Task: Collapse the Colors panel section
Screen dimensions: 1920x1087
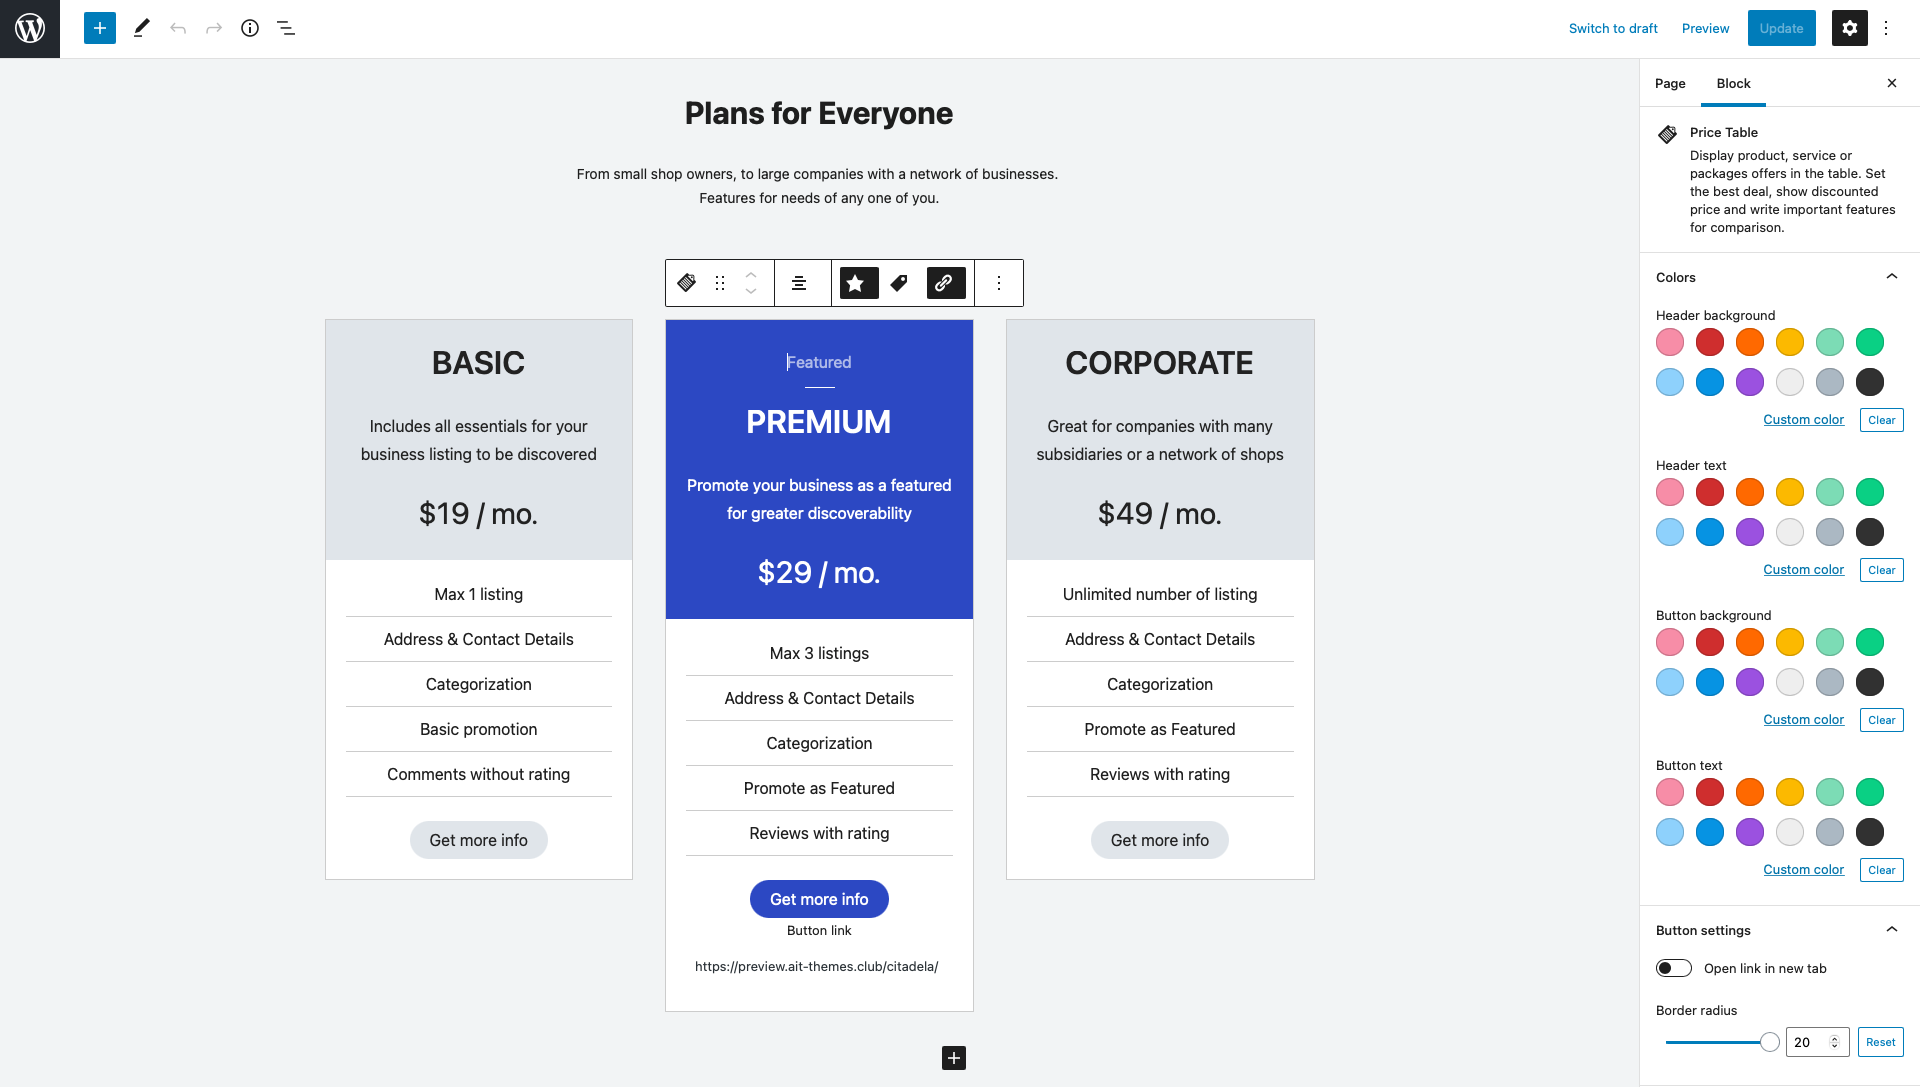Action: [1891, 277]
